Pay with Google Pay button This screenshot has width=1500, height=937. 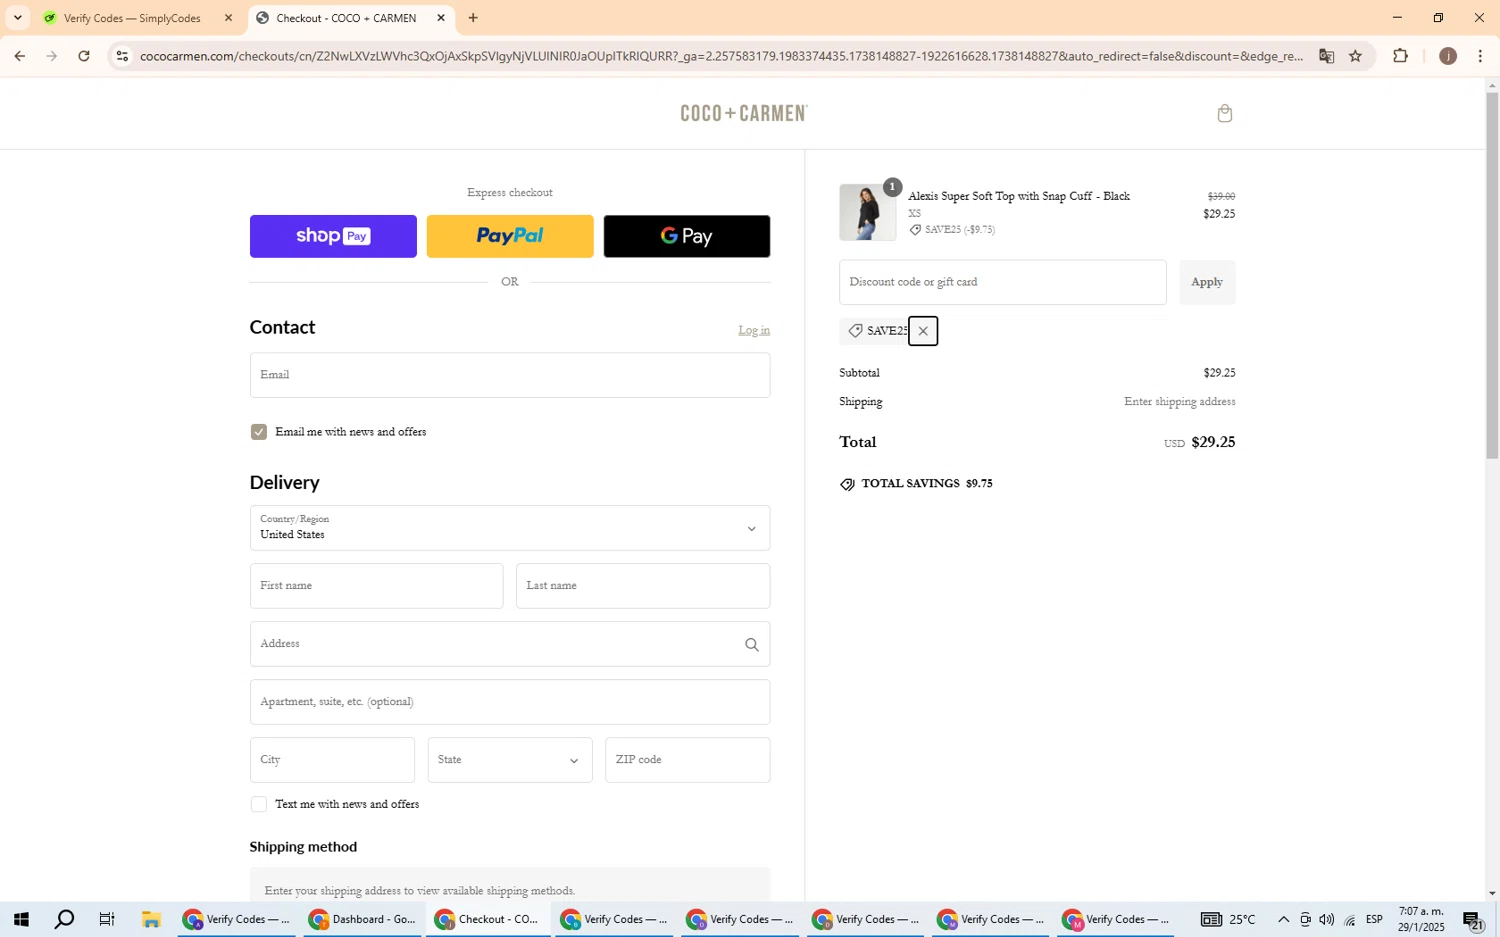click(687, 236)
